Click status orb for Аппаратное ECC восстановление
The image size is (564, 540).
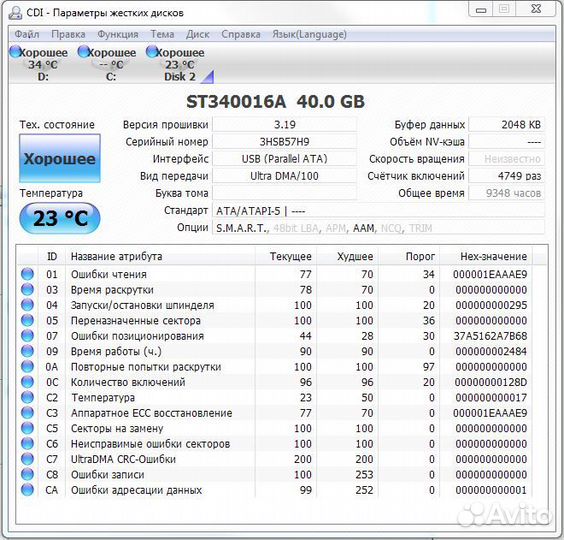pos(27,413)
